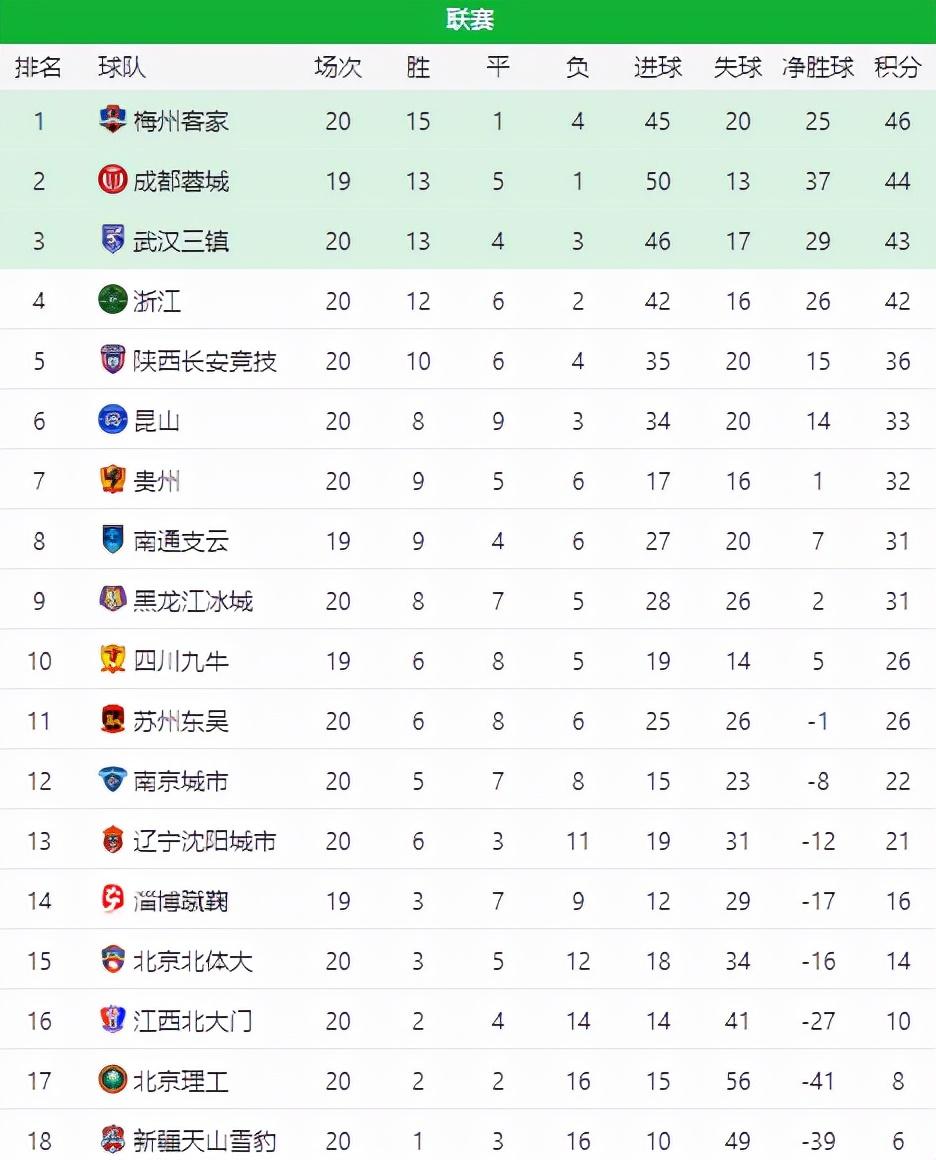
Task: Click the 昆山 blue circular logo
Action: click(x=112, y=419)
